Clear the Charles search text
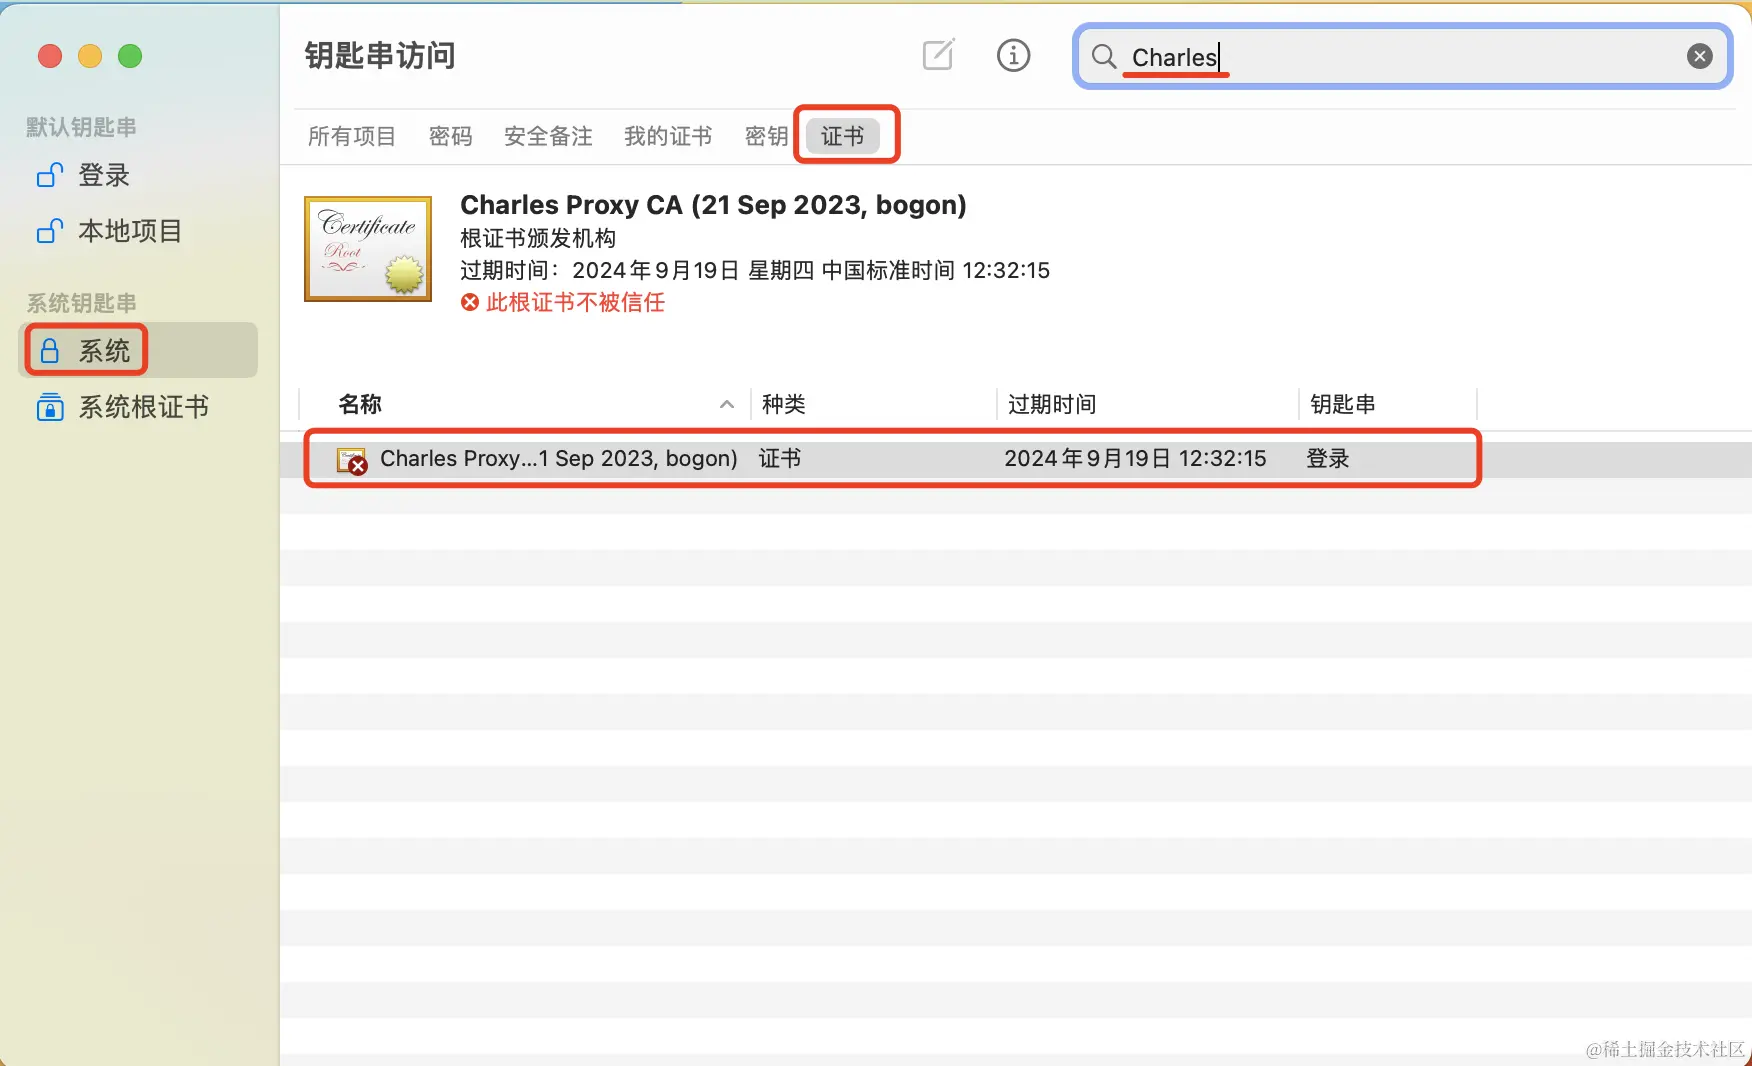 pyautogui.click(x=1699, y=57)
